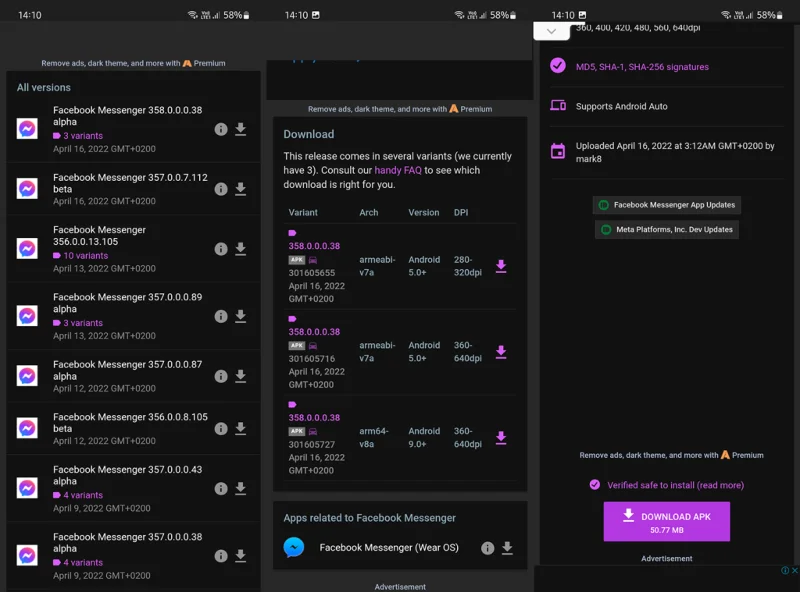Open variant 358.0.0.0.38 build 301605716

click(x=314, y=332)
